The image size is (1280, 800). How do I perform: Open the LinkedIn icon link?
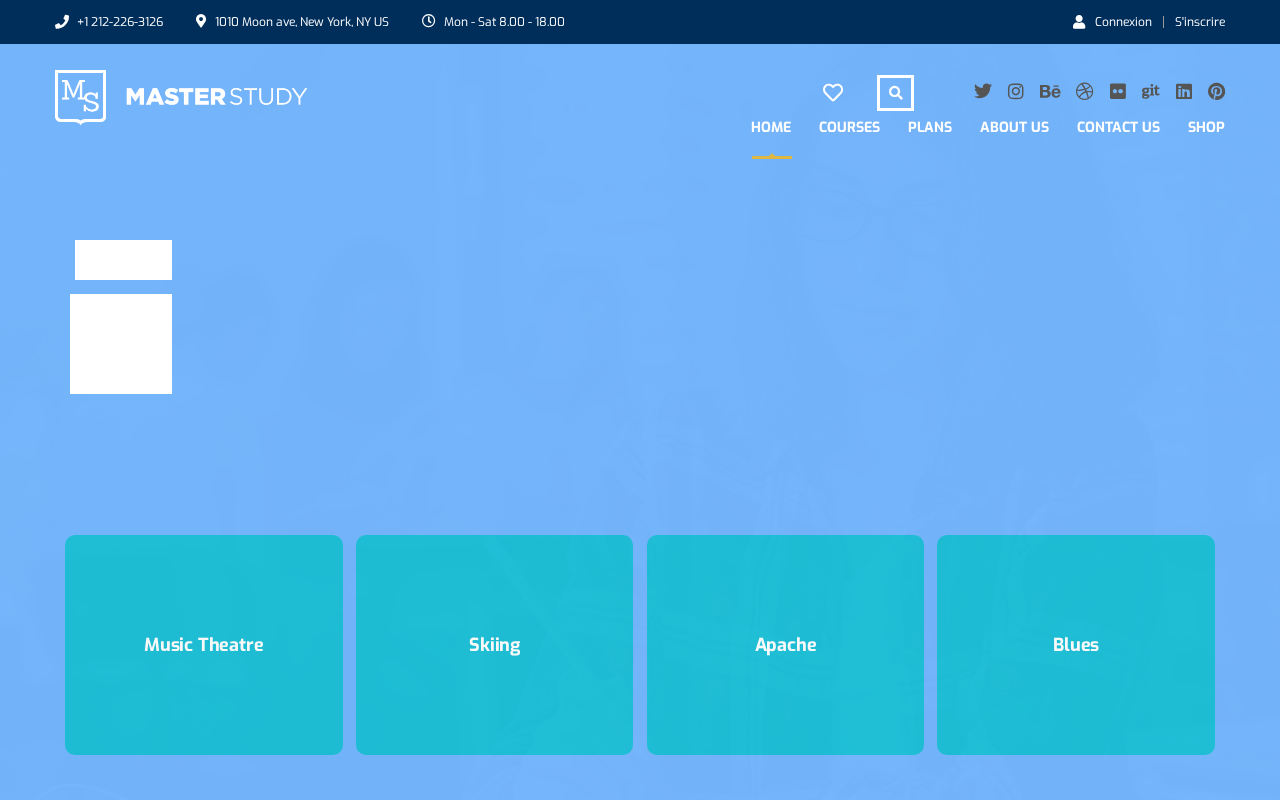1184,91
